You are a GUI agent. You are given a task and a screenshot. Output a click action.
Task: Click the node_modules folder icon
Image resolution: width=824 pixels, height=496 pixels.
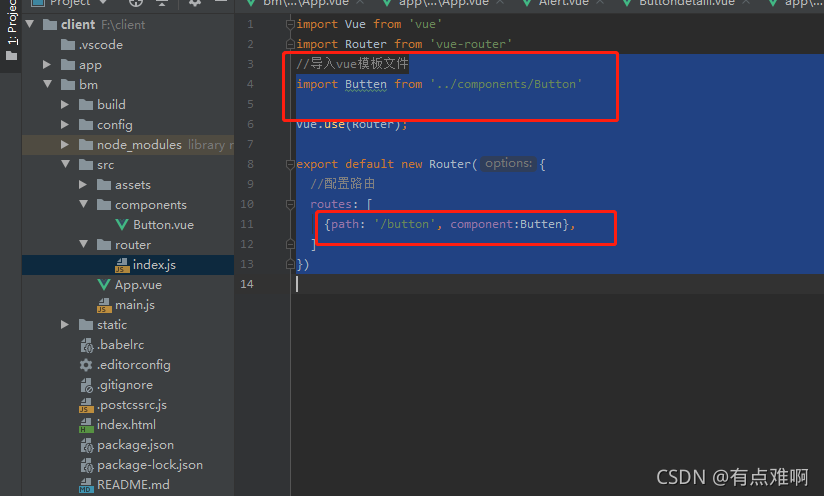pos(86,144)
